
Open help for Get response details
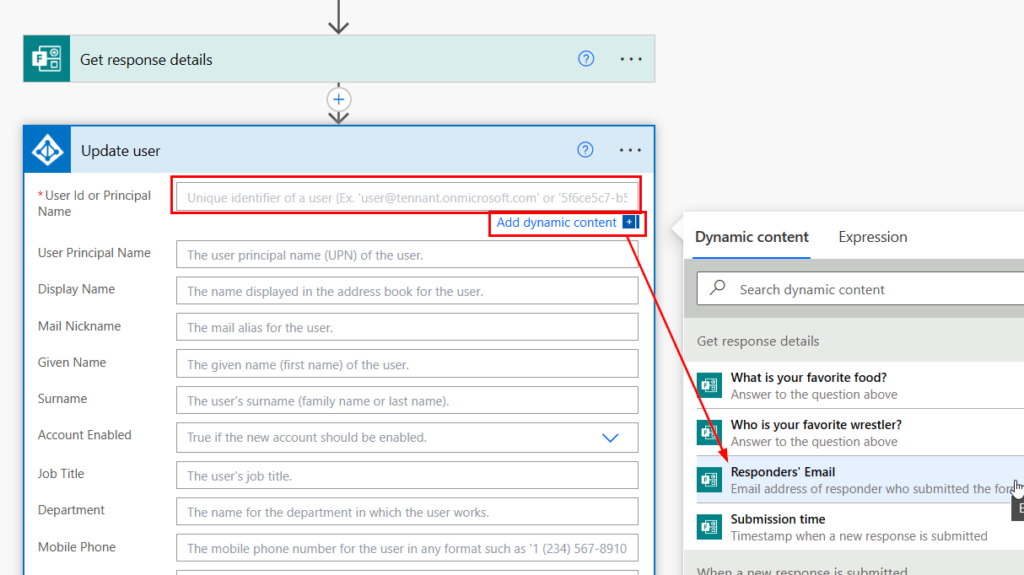586,59
